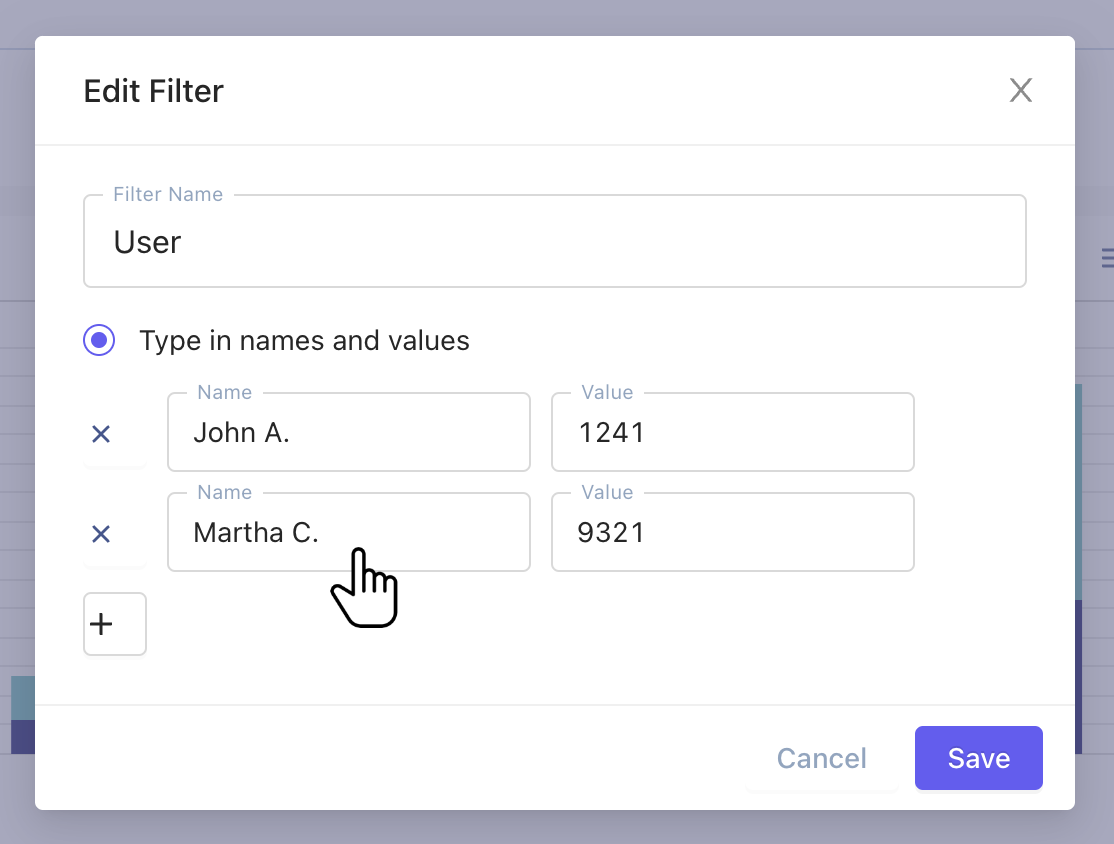Click the 'Filter Name' floating label
The width and height of the screenshot is (1114, 844).
(168, 195)
